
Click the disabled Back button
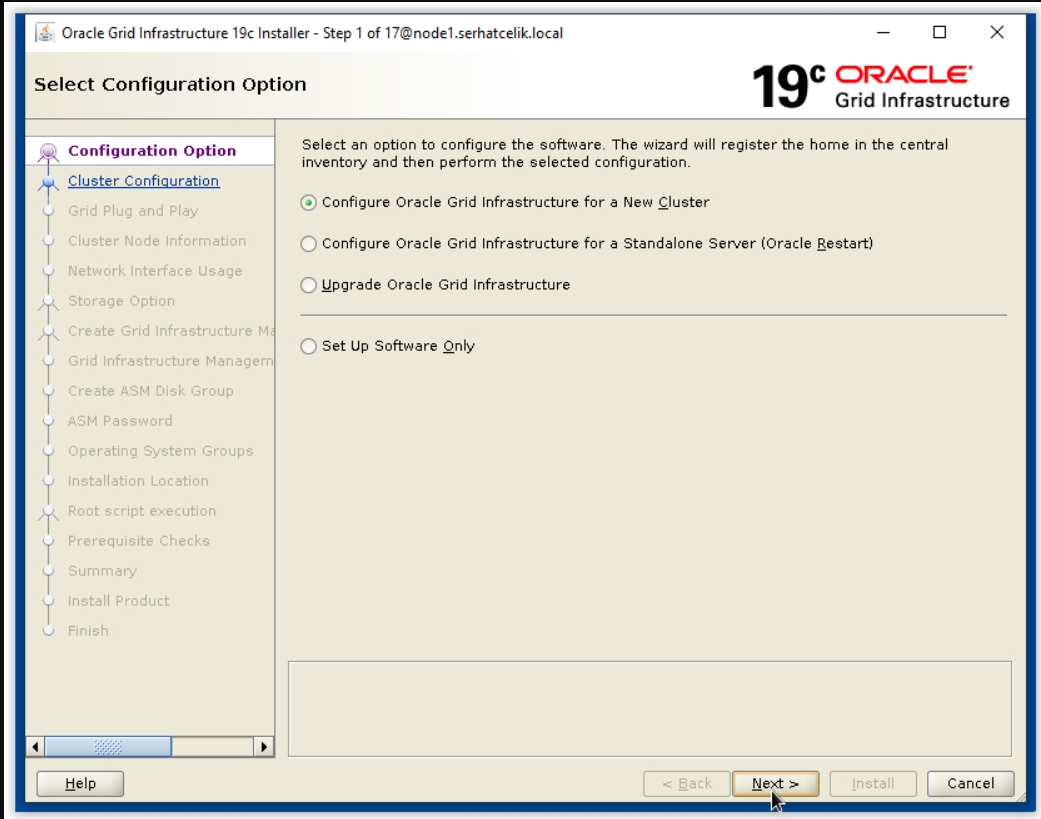coord(686,783)
